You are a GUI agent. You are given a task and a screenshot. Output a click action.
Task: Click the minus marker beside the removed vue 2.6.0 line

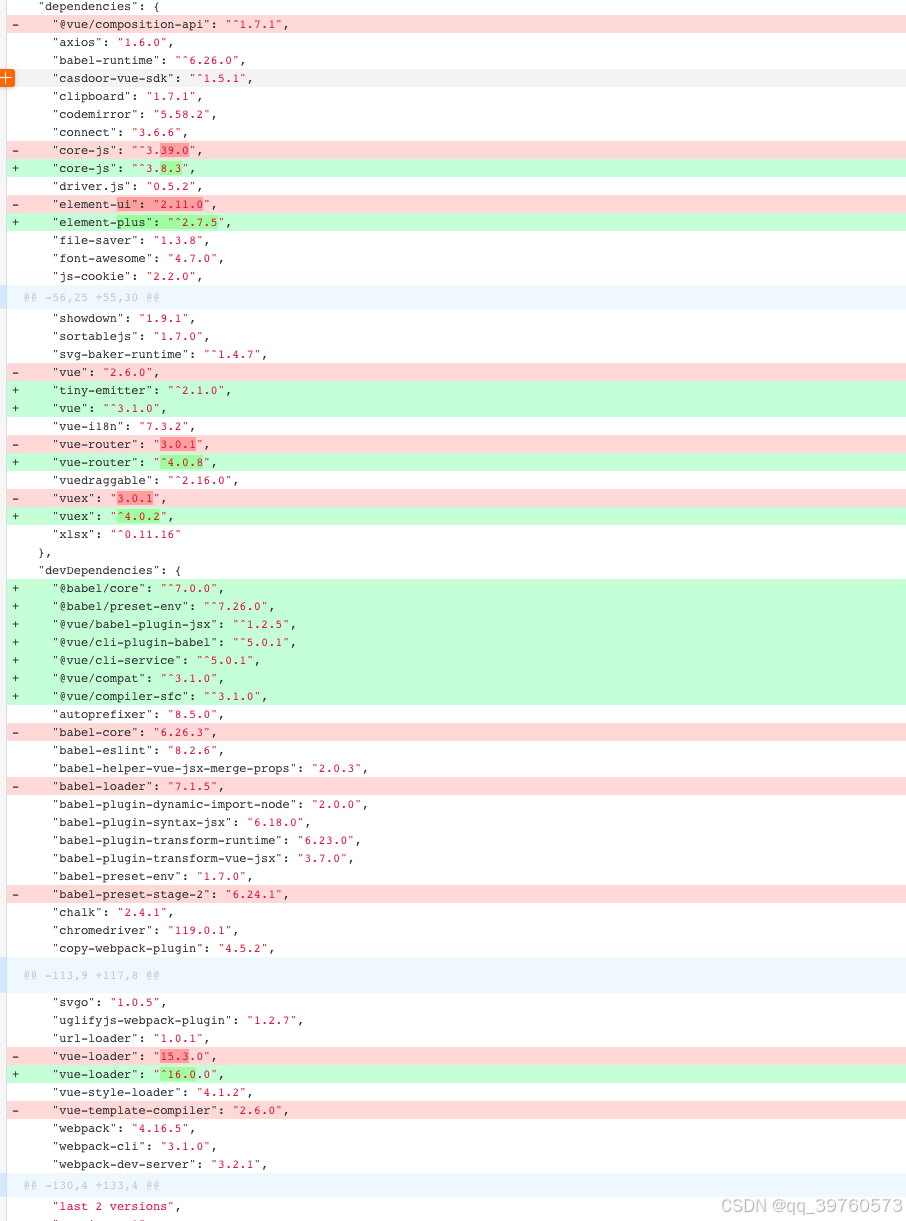tap(14, 372)
